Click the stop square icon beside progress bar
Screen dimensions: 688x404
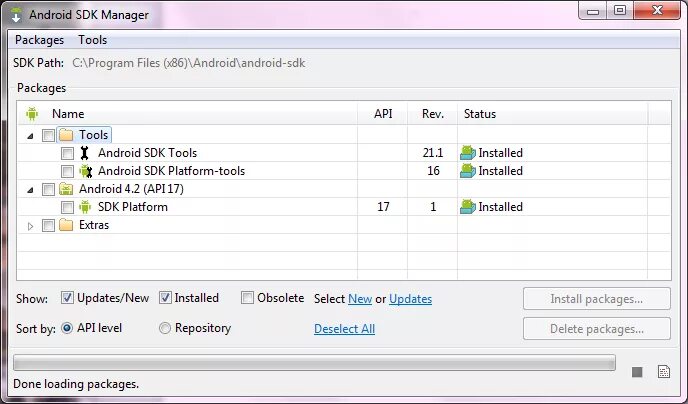point(637,372)
